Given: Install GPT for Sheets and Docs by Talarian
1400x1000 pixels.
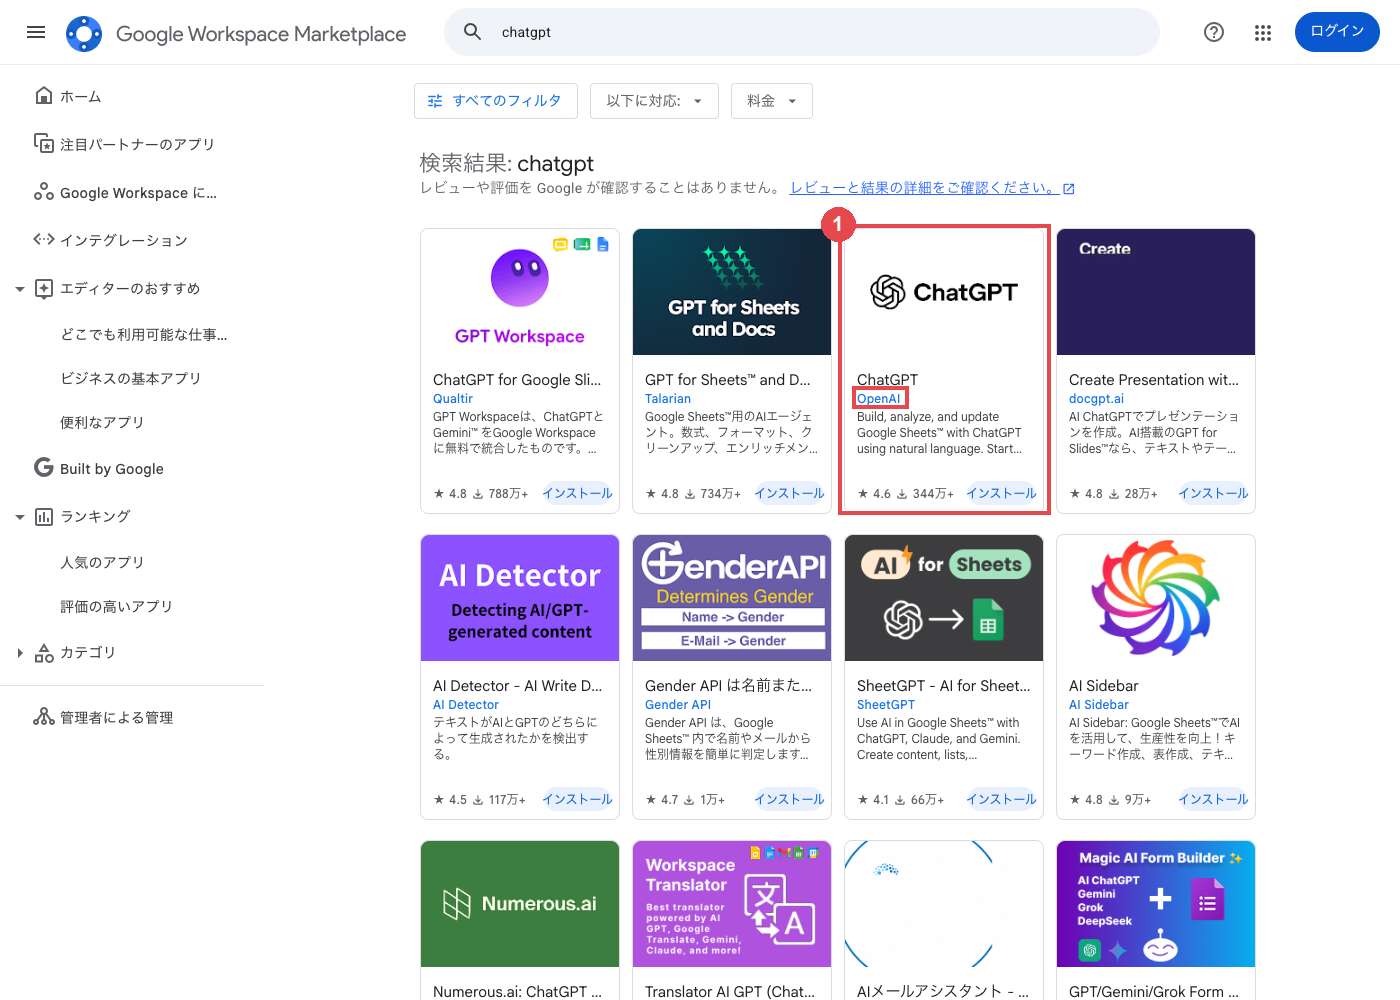Looking at the screenshot, I should tap(789, 493).
